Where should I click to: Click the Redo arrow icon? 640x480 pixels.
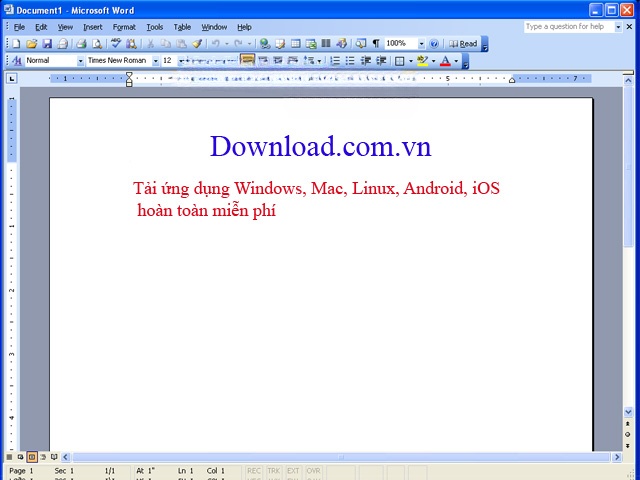click(238, 44)
